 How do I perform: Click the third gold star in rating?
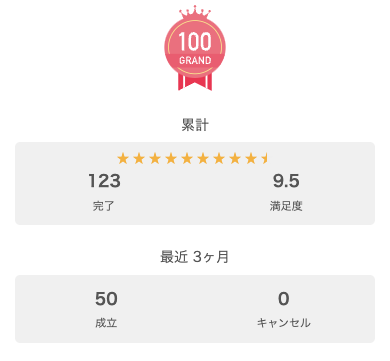pyautogui.click(x=155, y=158)
